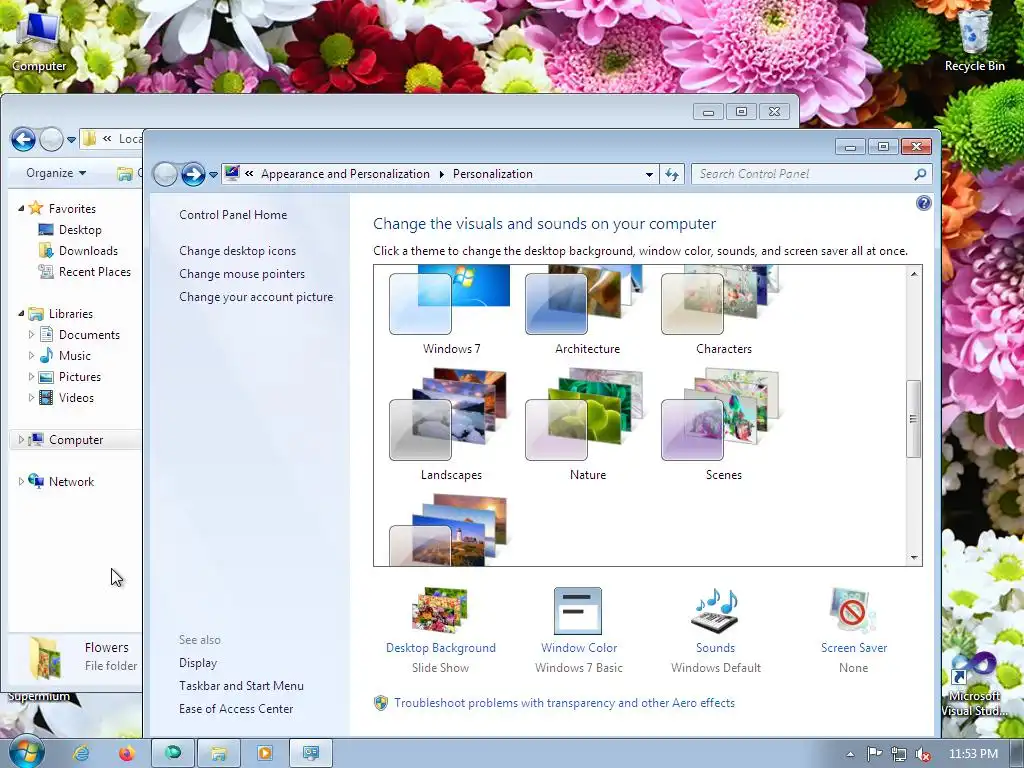This screenshot has height=768, width=1024.
Task: Expand the Pictures library node
Action: pos(31,377)
